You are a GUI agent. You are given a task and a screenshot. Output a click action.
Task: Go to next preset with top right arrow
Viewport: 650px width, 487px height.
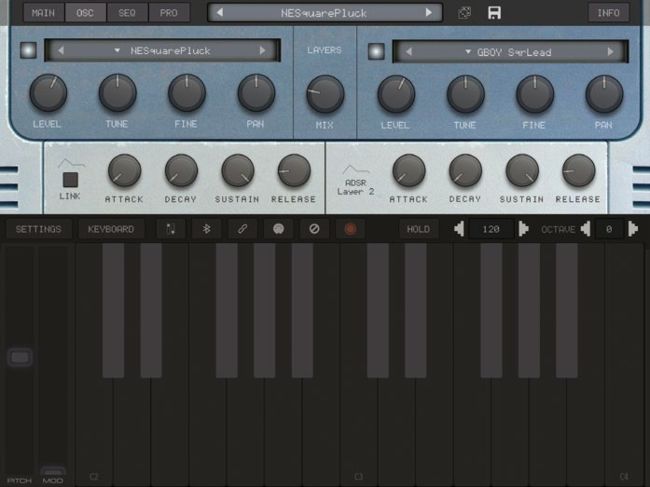(429, 13)
